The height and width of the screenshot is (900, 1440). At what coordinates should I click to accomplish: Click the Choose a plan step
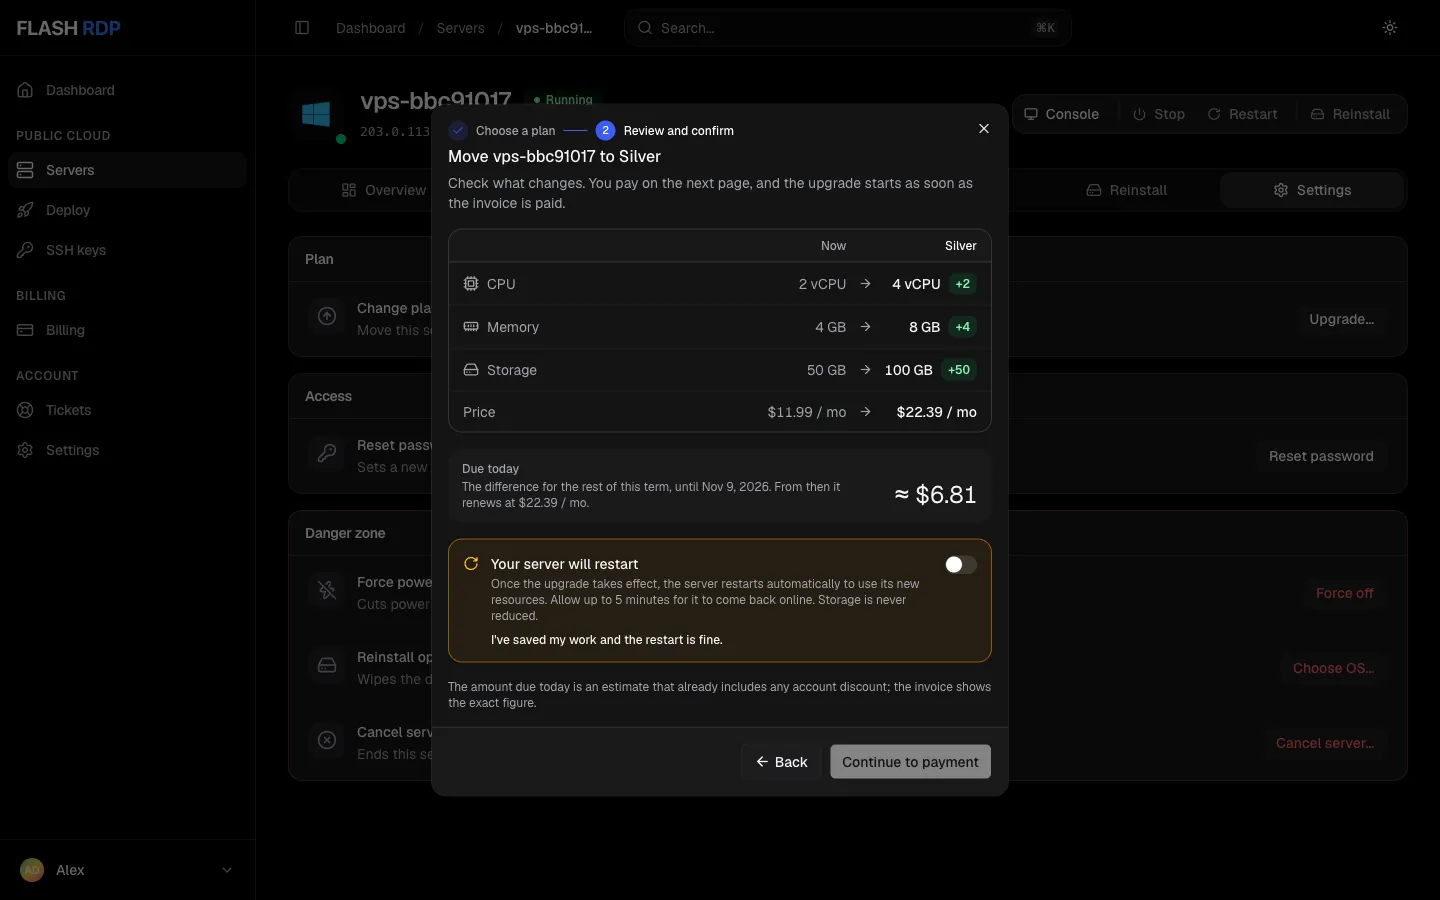503,131
